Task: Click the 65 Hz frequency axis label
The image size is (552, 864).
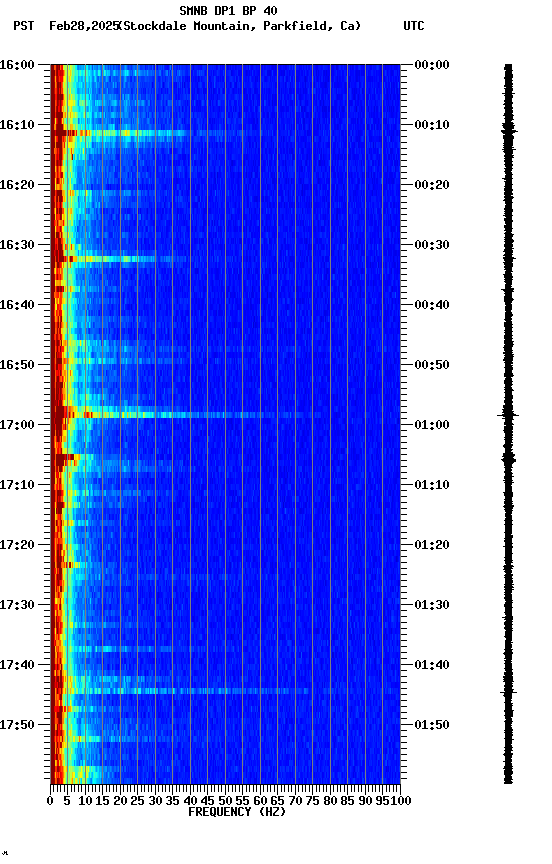Action: coord(277,801)
